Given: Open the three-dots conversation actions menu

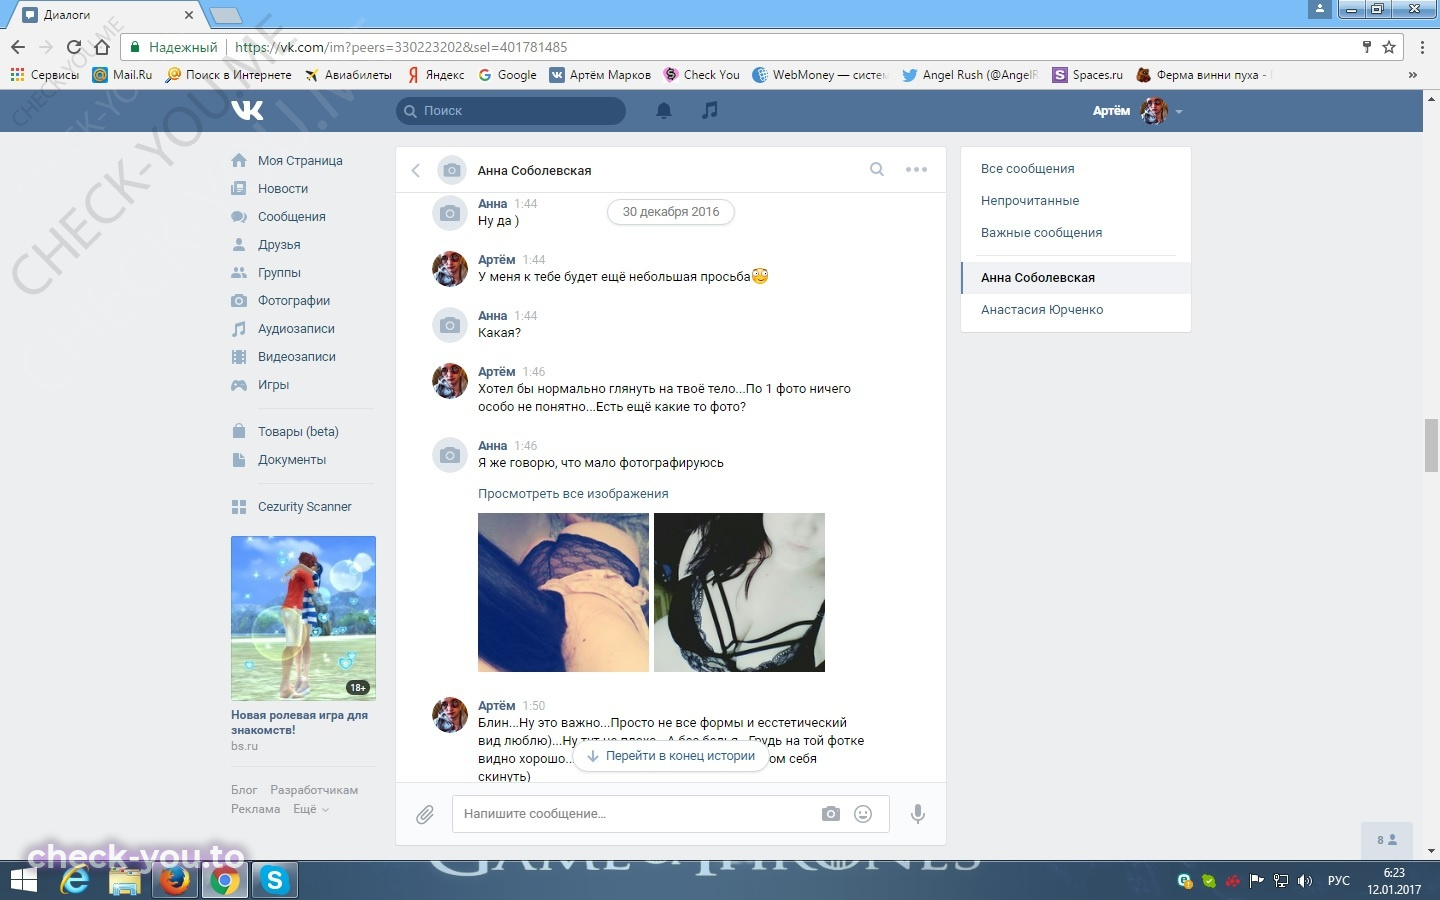Looking at the screenshot, I should point(916,170).
